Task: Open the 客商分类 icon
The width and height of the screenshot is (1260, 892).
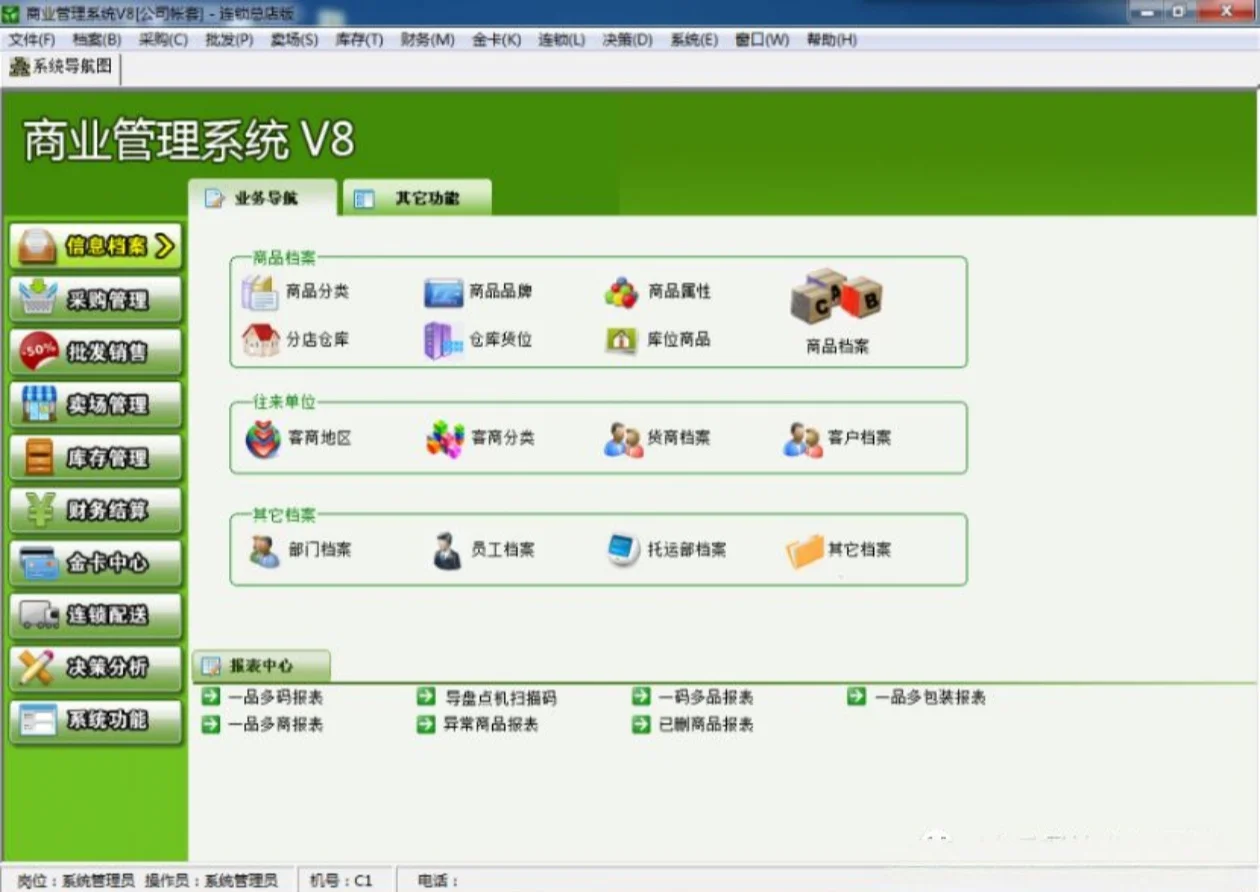Action: [445, 438]
